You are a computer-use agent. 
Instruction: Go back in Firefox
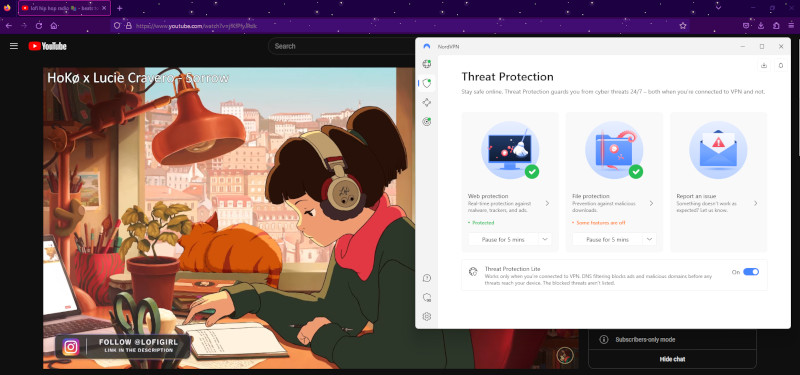coord(9,26)
